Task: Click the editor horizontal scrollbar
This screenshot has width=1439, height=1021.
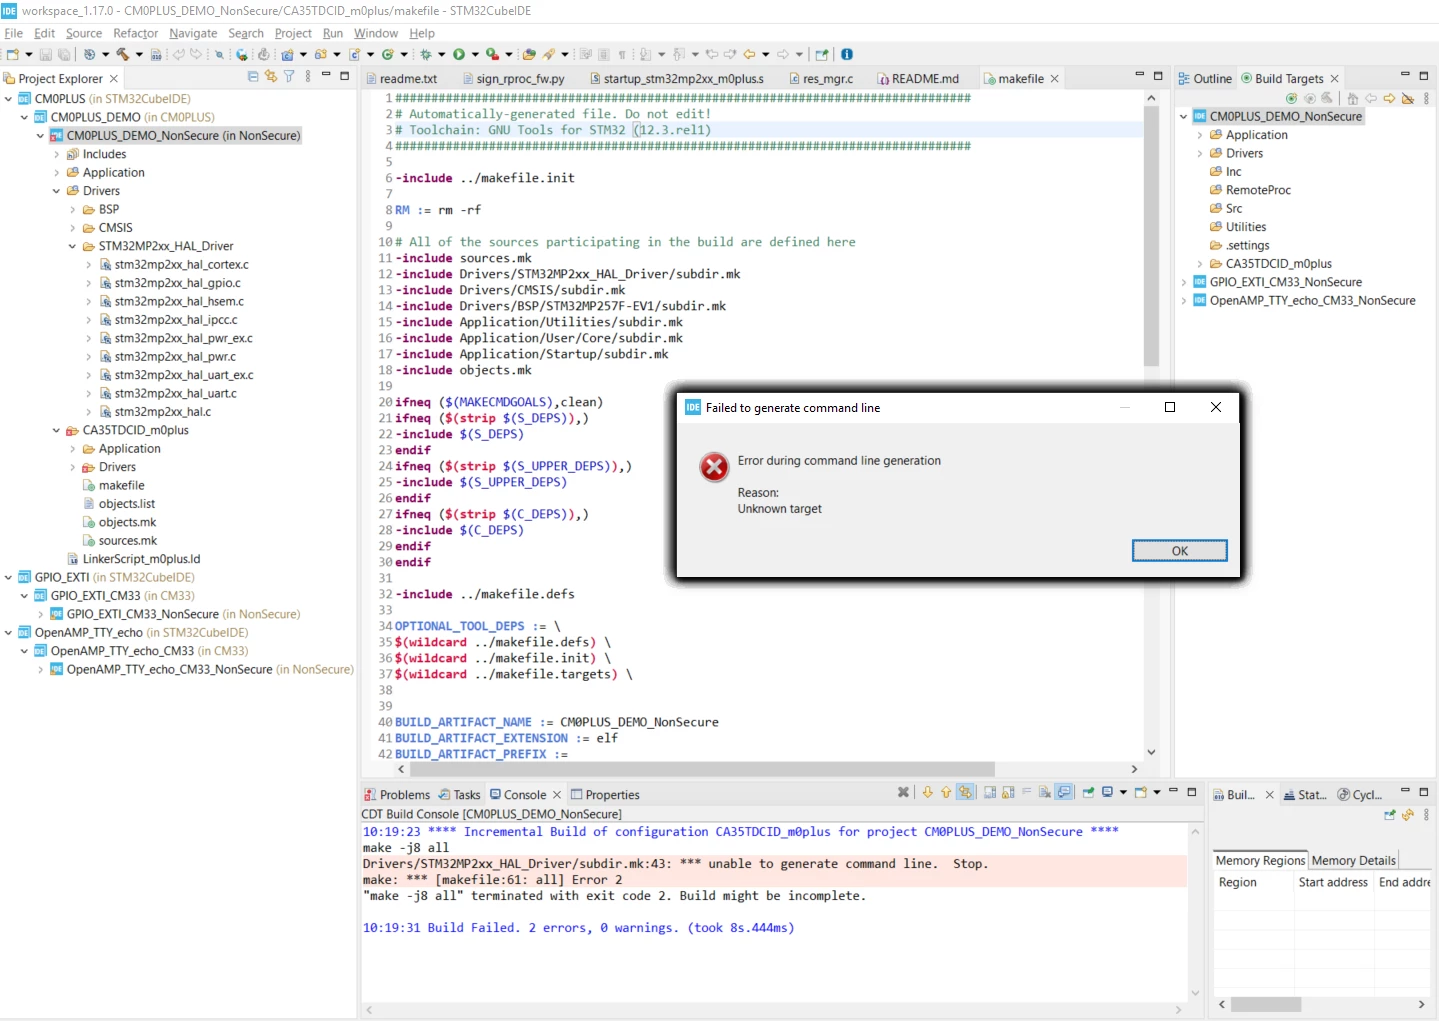Action: (x=701, y=769)
